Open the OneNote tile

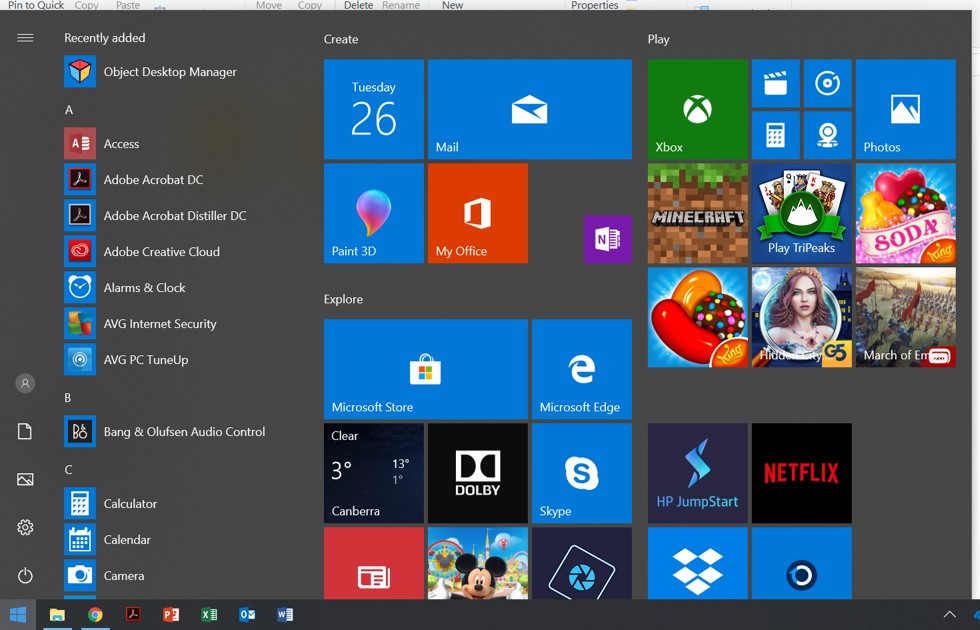[608, 239]
